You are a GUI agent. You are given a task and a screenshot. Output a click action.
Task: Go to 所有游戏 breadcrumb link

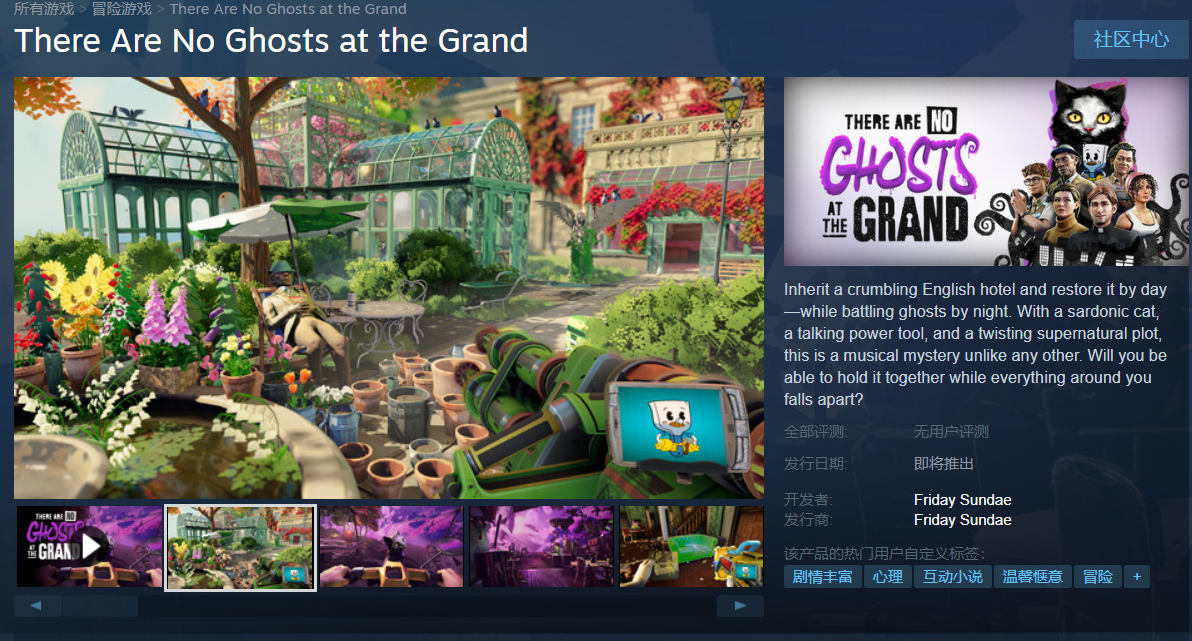(x=44, y=9)
